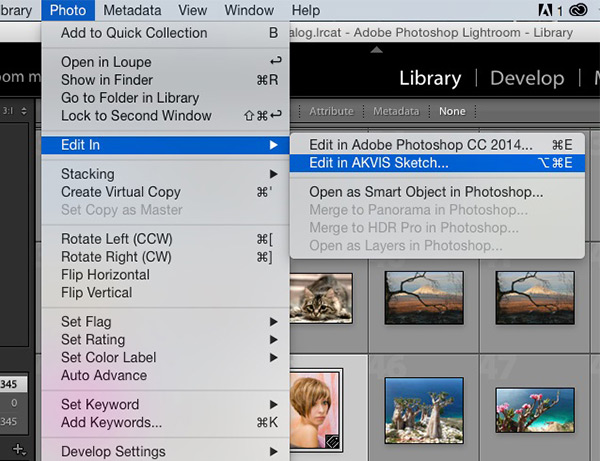
Task: Click the plus icon in left panel
Action: coord(18,449)
